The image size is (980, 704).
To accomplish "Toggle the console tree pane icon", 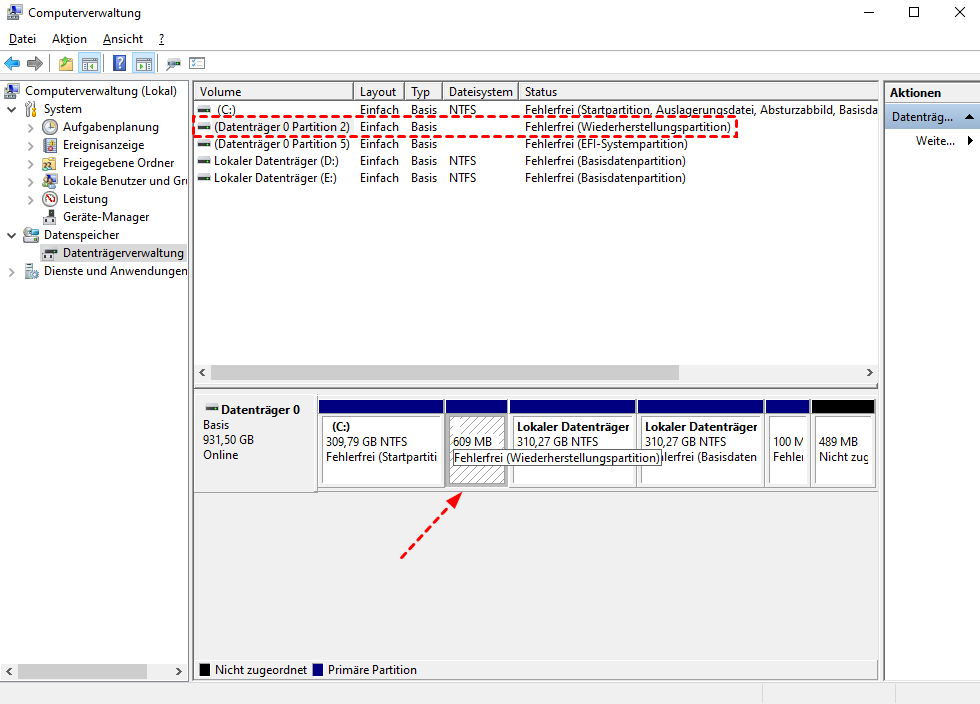I will [x=90, y=64].
